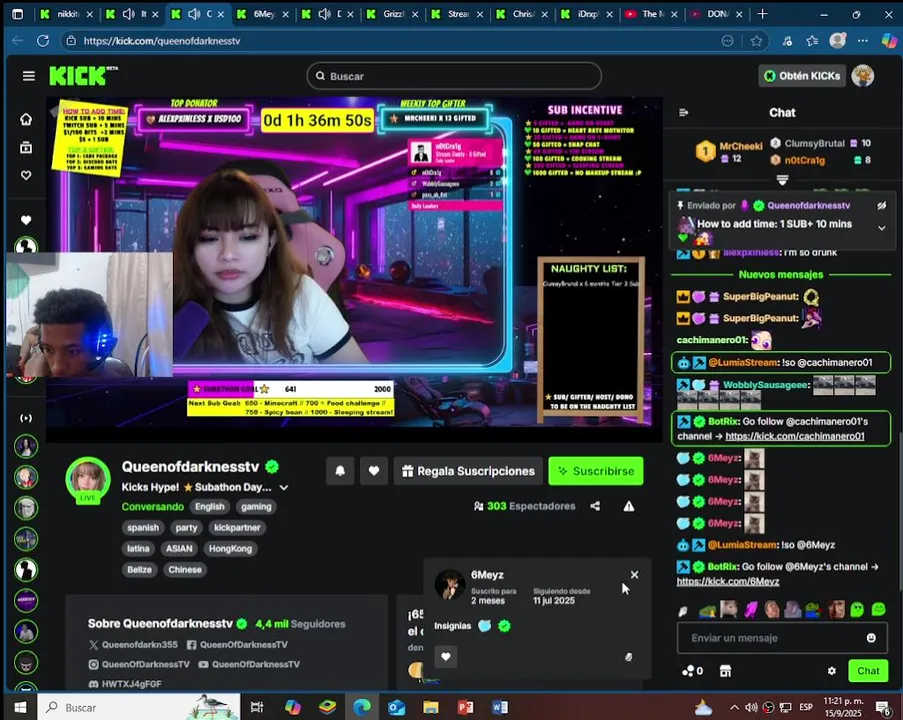The height and width of the screenshot is (720, 903).
Task: Open QueenOfDarknessTV YouTube link
Action: click(x=249, y=664)
